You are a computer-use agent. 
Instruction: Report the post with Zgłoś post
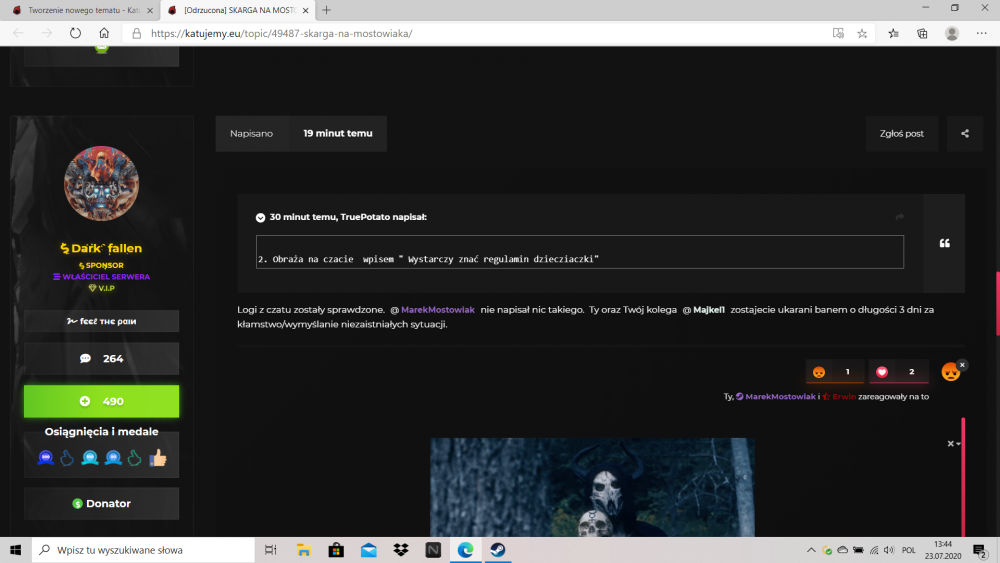click(902, 133)
